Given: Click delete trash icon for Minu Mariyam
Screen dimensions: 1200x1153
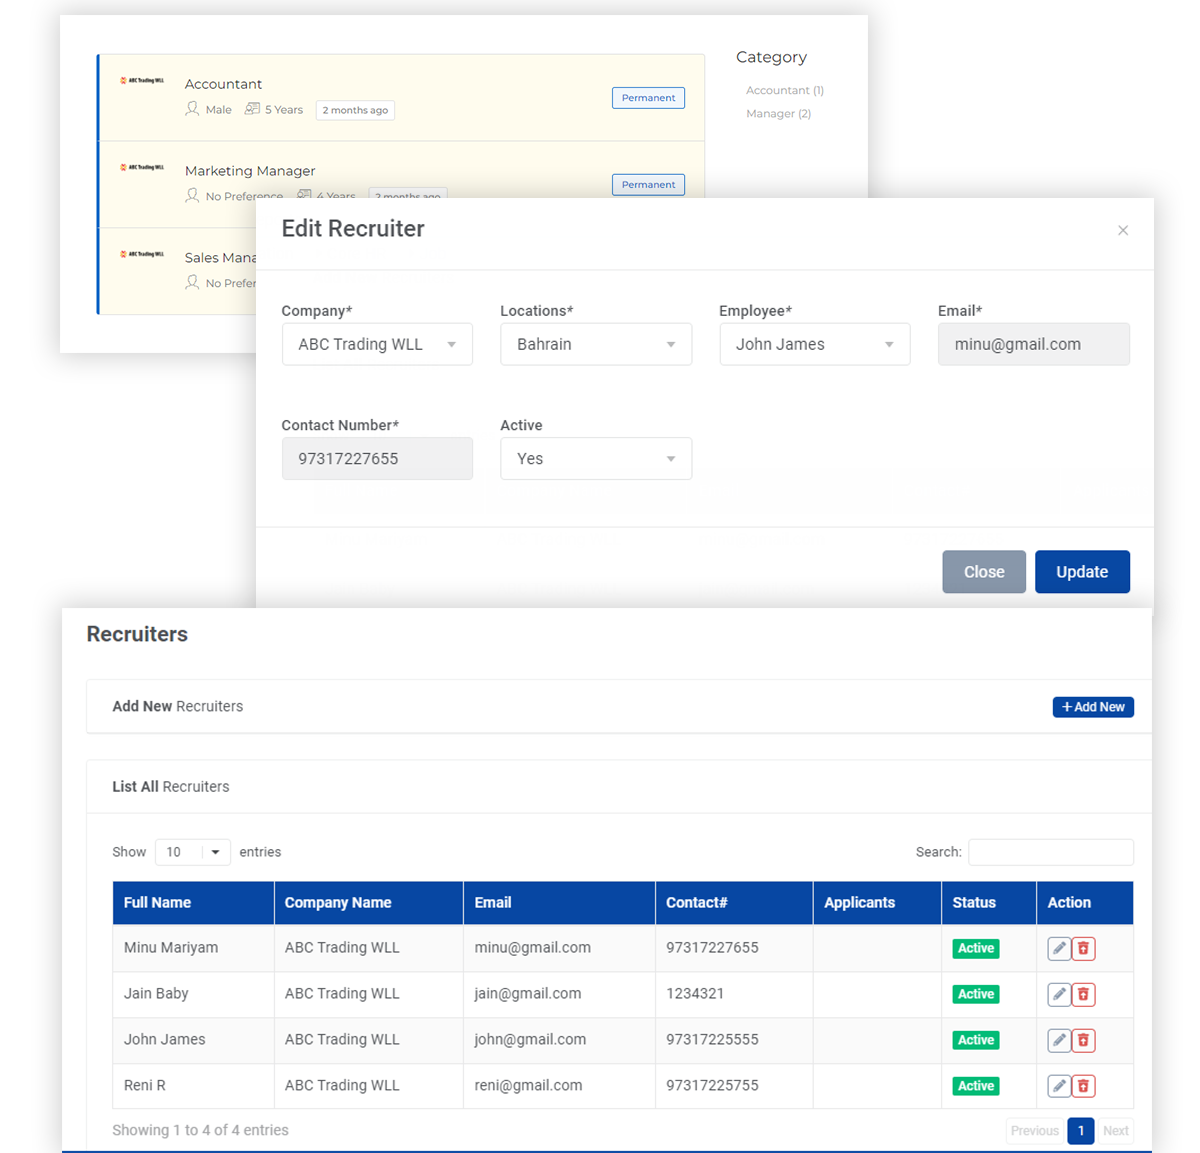Looking at the screenshot, I should [x=1083, y=948].
